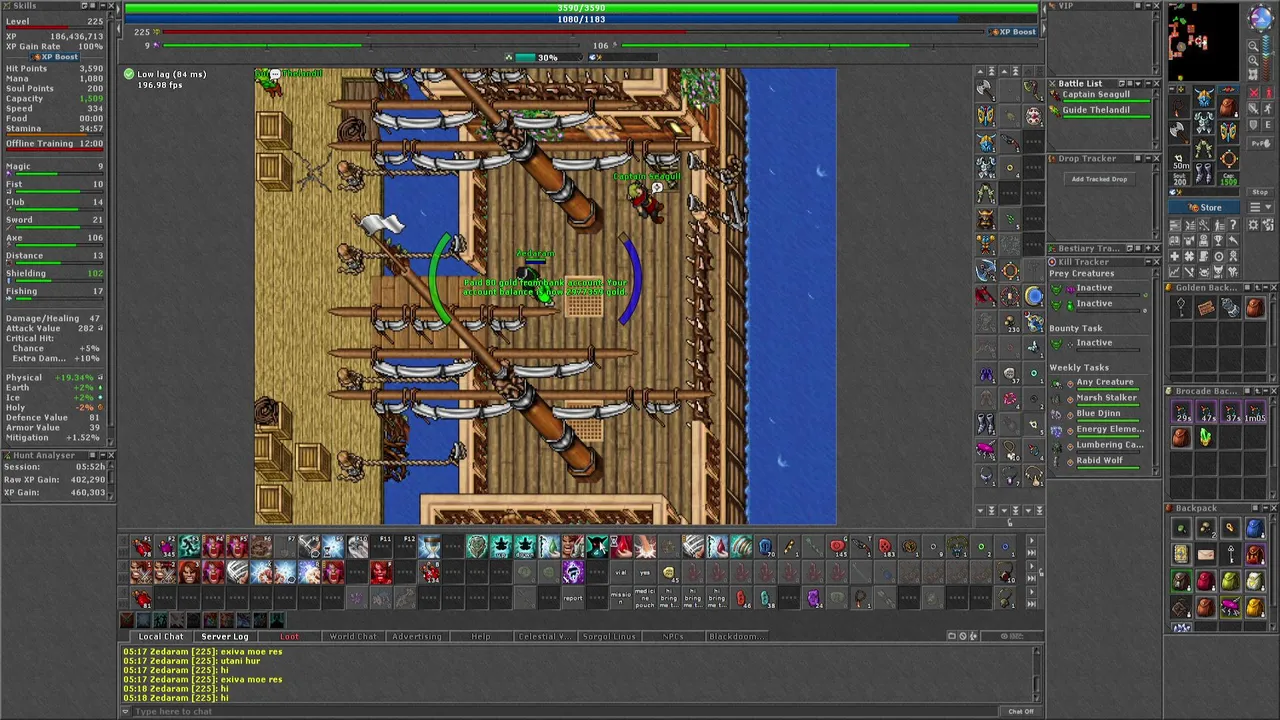Screen dimensions: 1280x720
Task: Collapse the Kill Tracker panel
Action: pos(1148,262)
